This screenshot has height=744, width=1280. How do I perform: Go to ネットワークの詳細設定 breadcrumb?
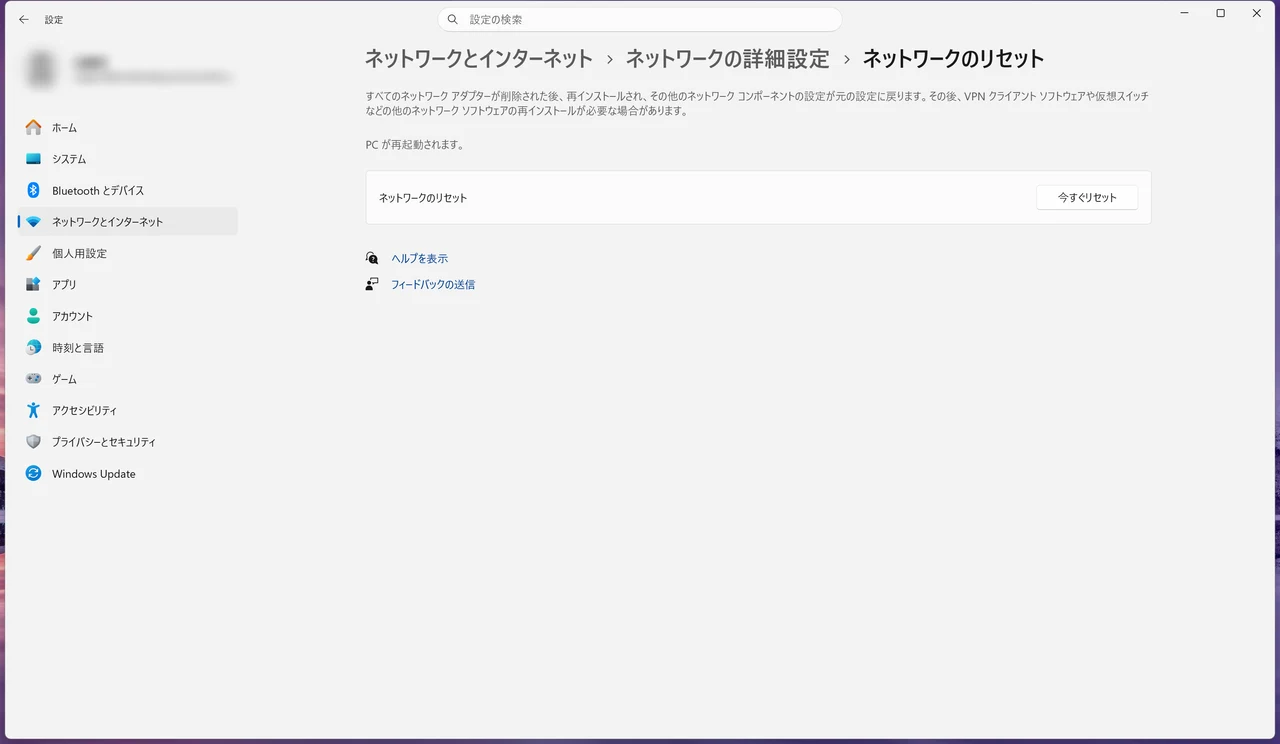(x=728, y=59)
